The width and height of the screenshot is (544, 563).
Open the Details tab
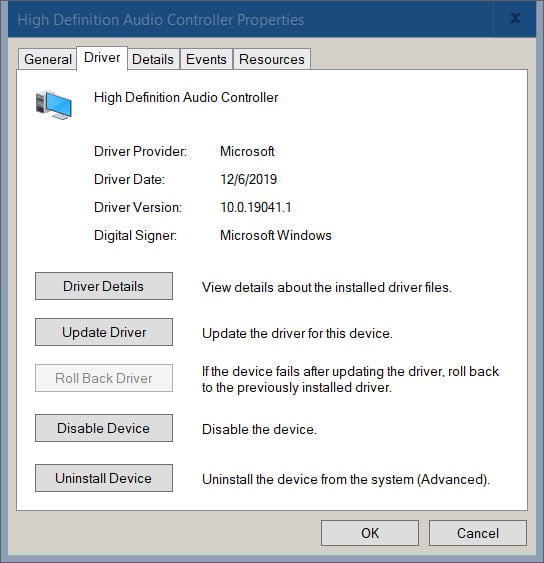click(x=153, y=59)
